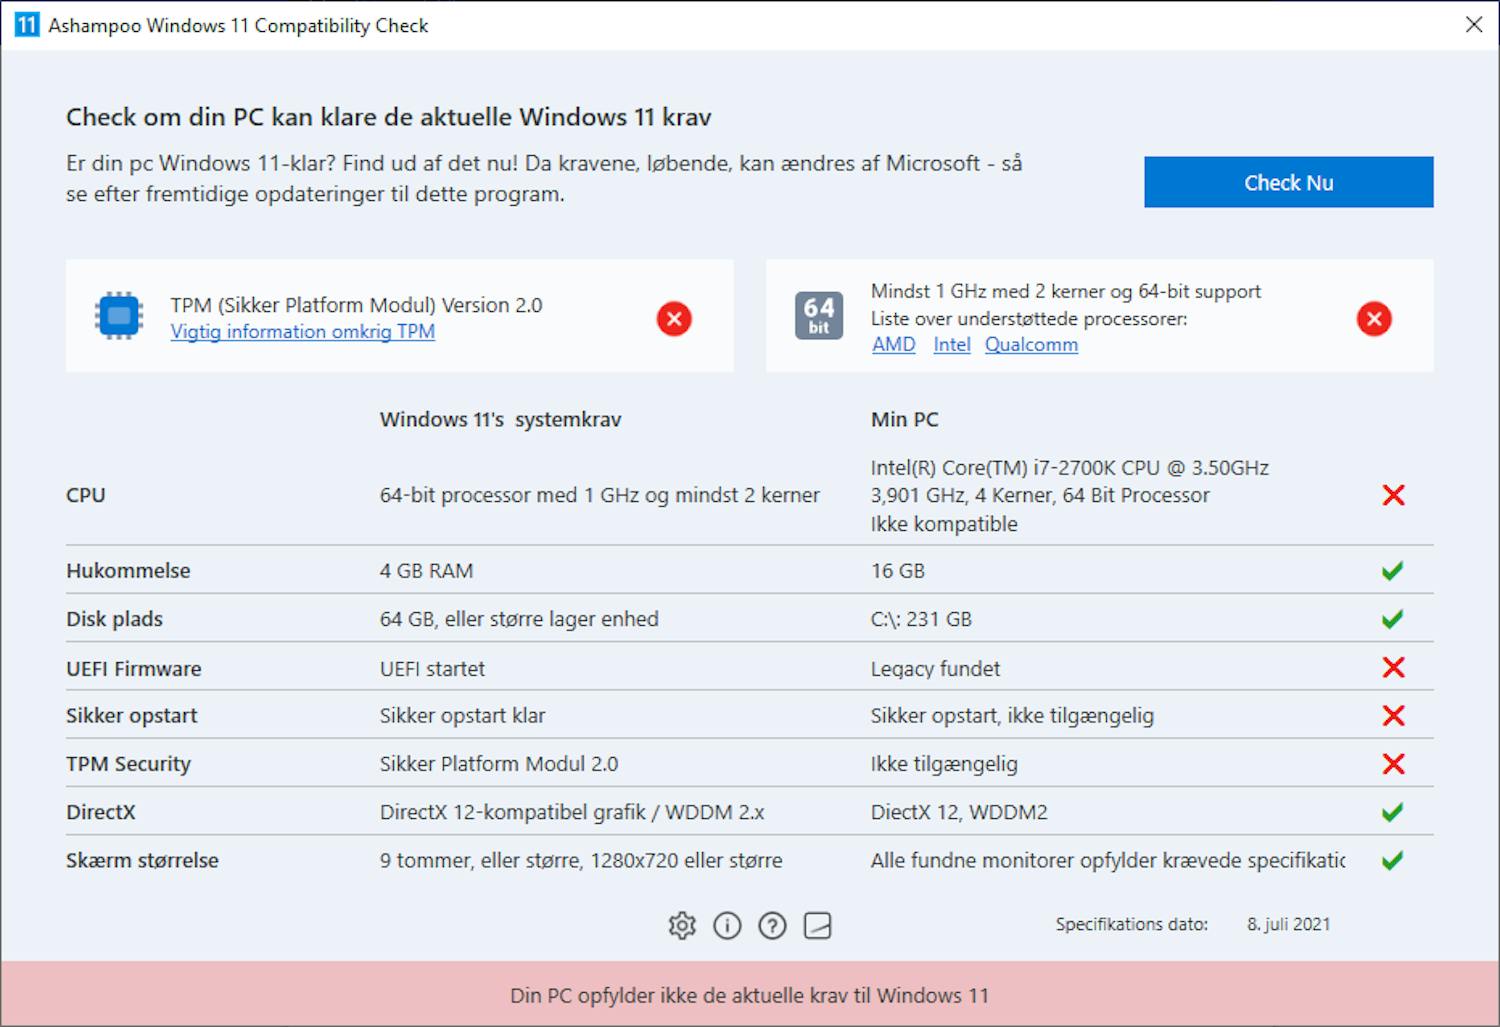Click the red X beside the processor card
The height and width of the screenshot is (1027, 1500).
pyautogui.click(x=1374, y=319)
